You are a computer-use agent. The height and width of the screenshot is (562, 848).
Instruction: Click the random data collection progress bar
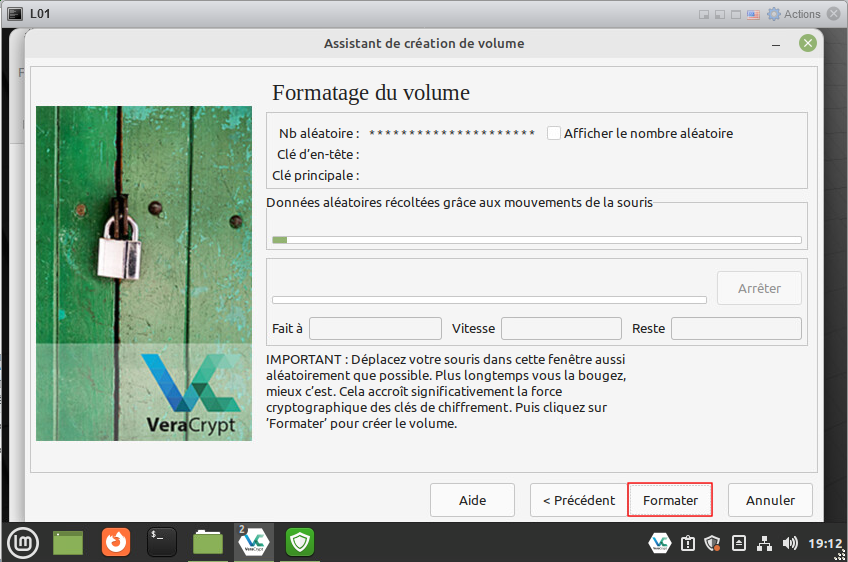pyautogui.click(x=536, y=240)
